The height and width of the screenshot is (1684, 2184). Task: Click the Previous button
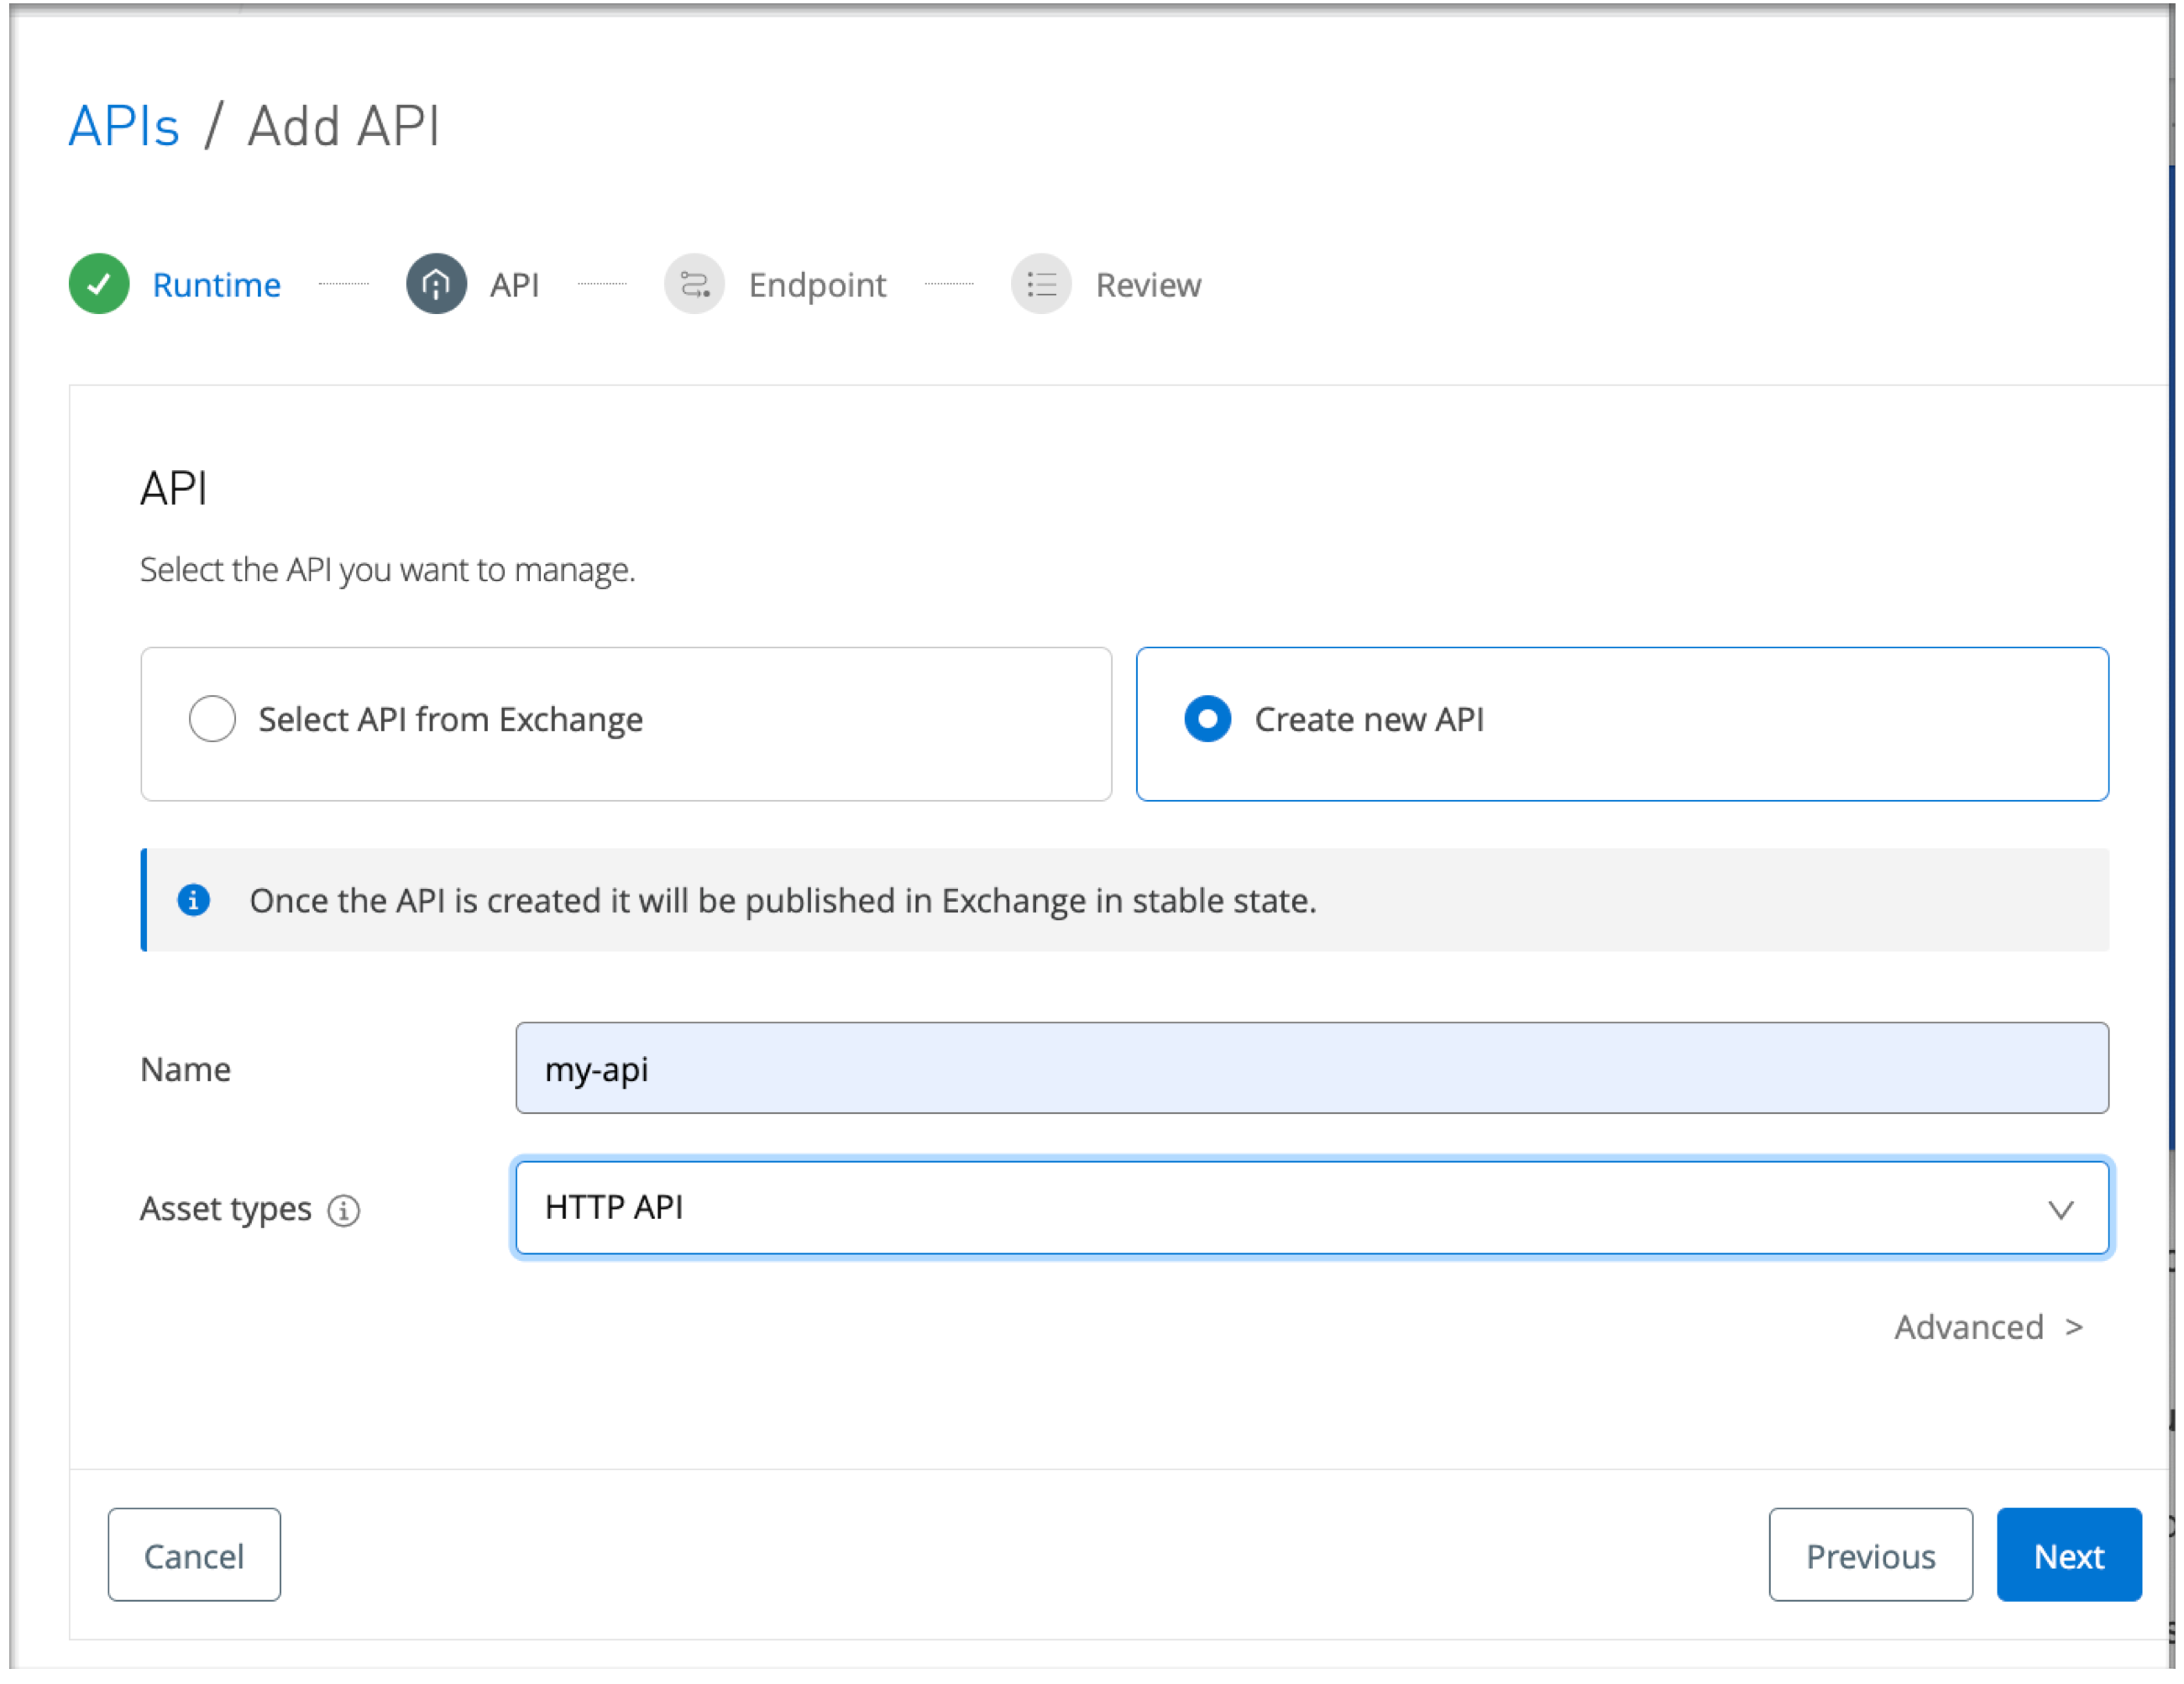(x=1870, y=1555)
